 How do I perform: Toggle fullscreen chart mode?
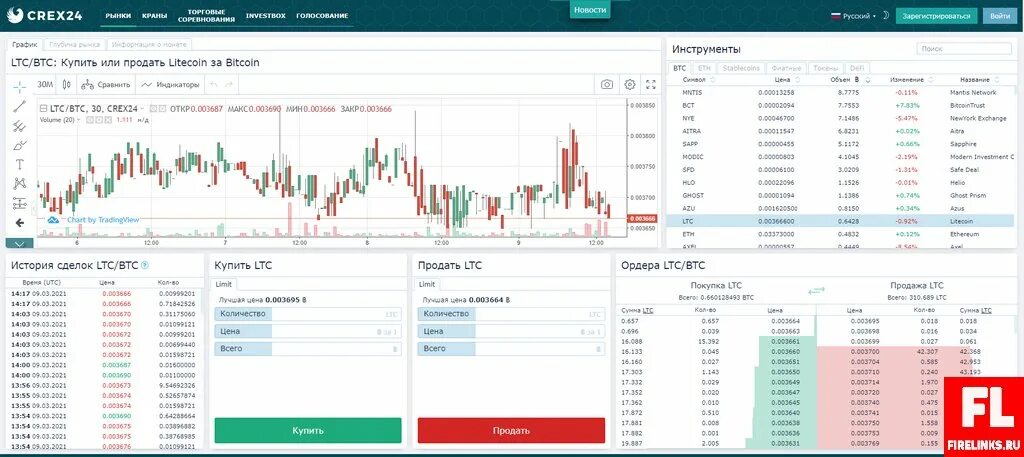pos(650,84)
